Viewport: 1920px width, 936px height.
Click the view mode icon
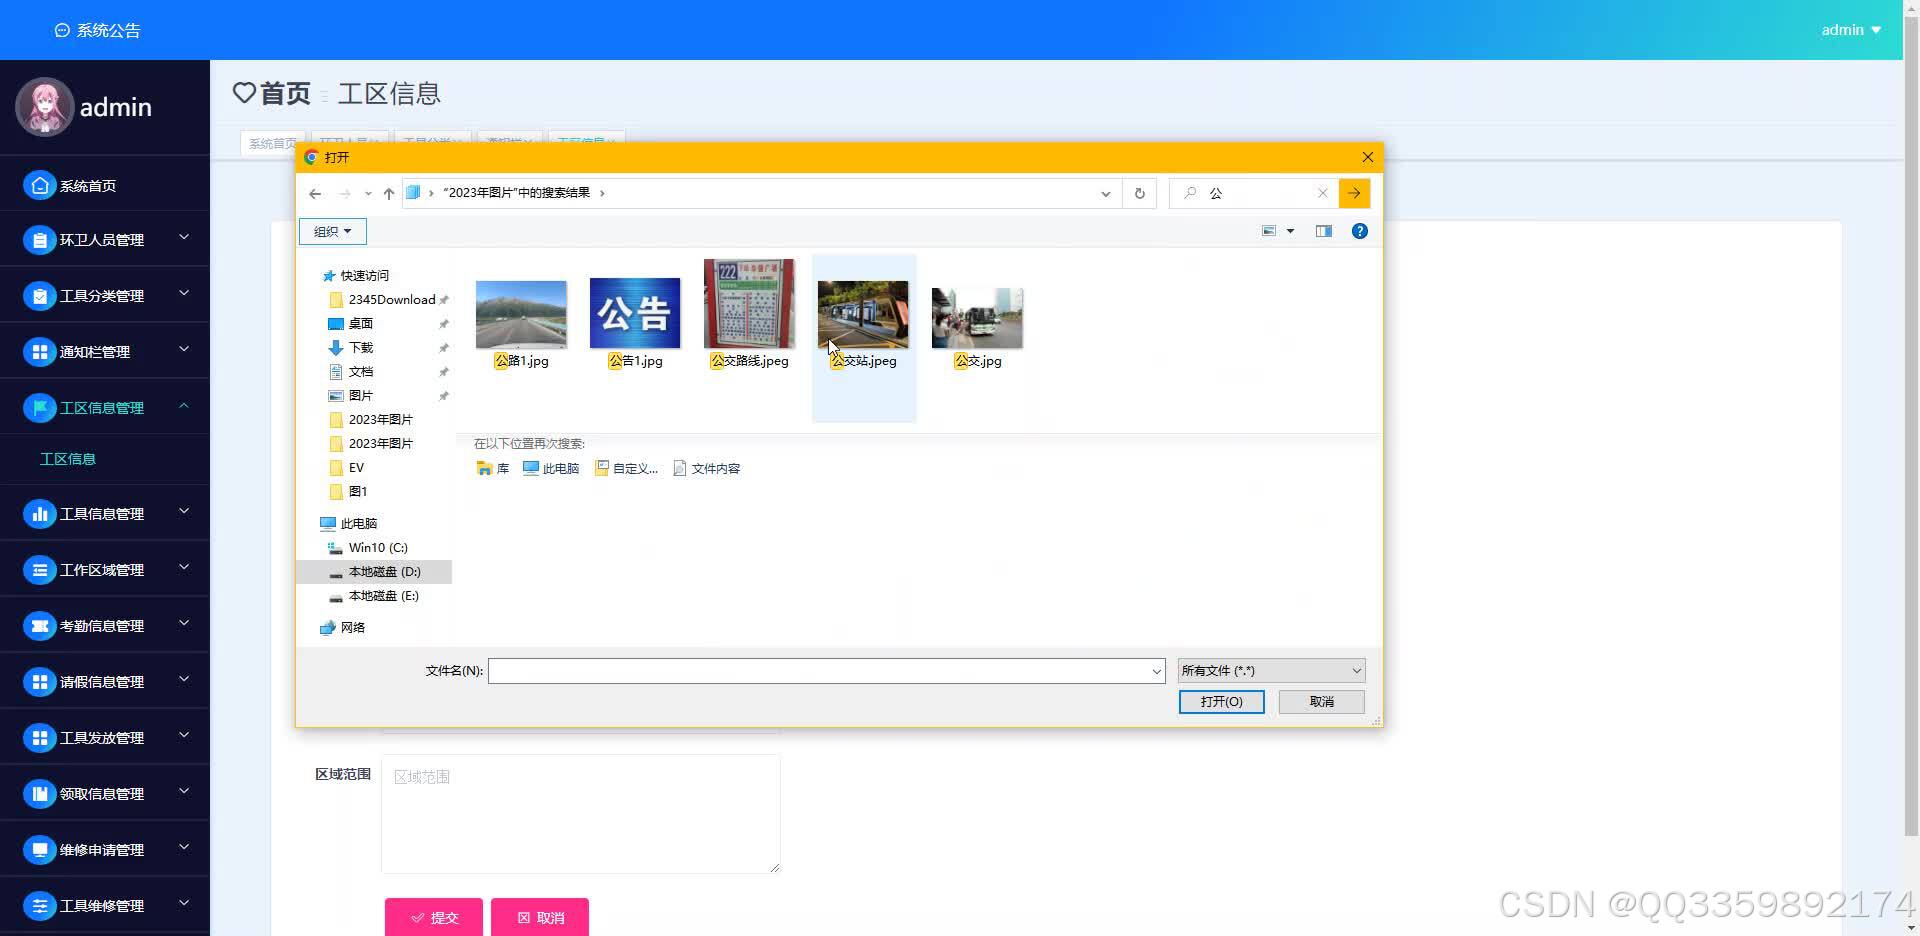[x=1269, y=231]
